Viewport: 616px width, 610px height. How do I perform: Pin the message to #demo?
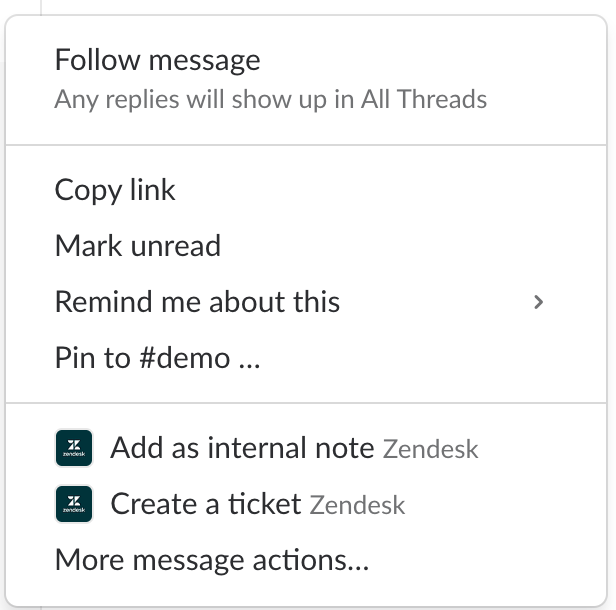pyautogui.click(x=157, y=358)
